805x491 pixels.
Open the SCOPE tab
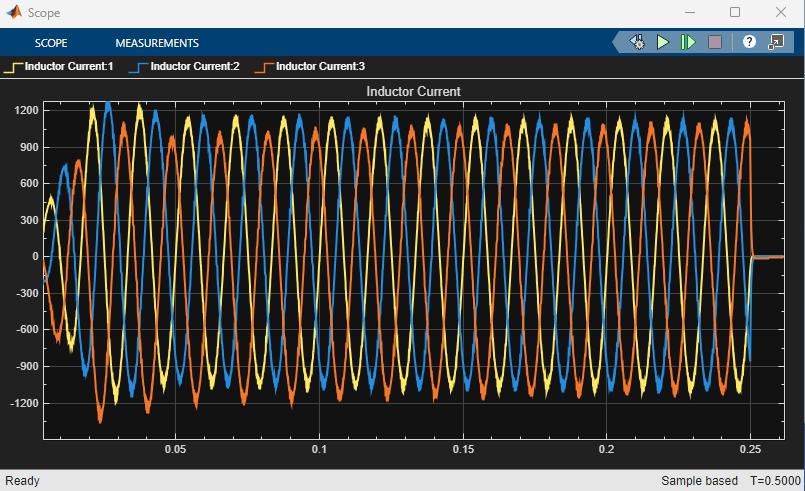[51, 43]
